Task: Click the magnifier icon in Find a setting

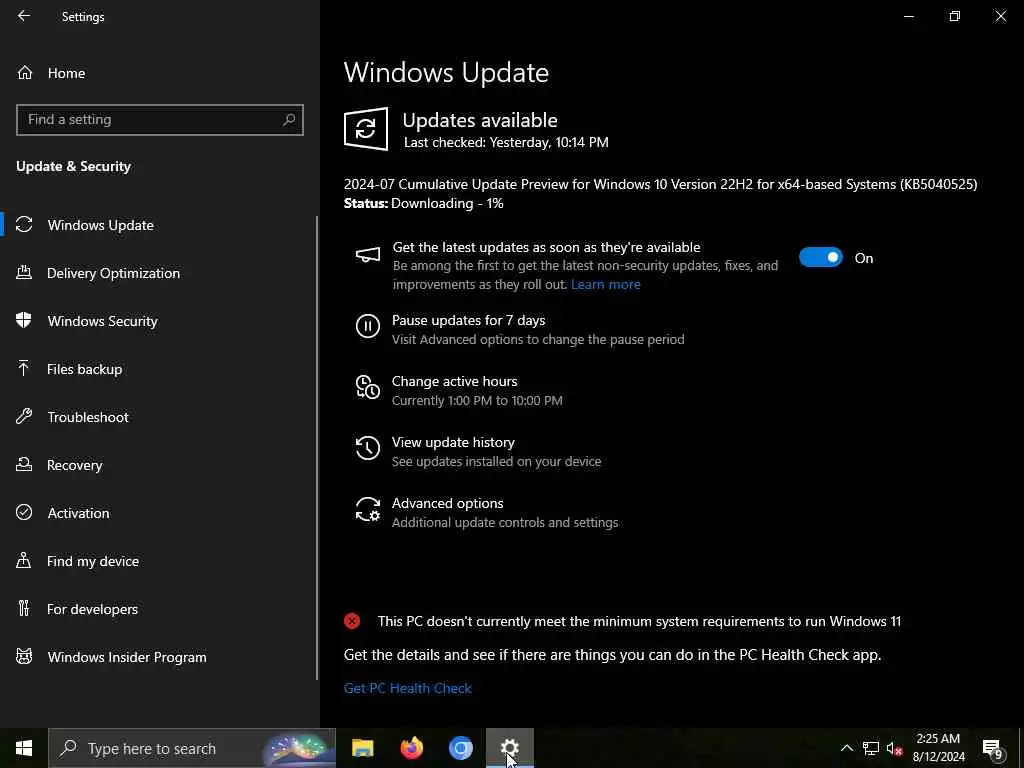Action: click(x=289, y=120)
